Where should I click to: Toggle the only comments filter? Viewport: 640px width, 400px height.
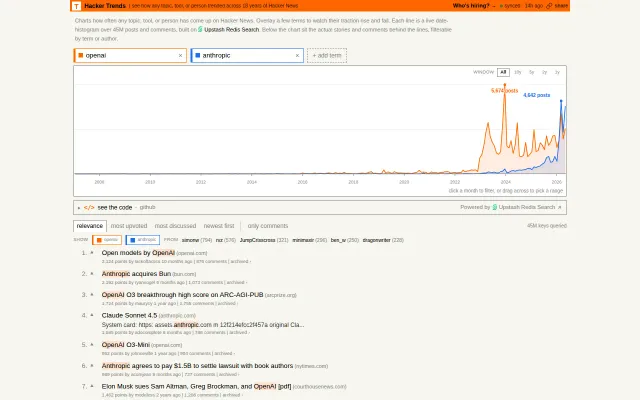point(268,226)
